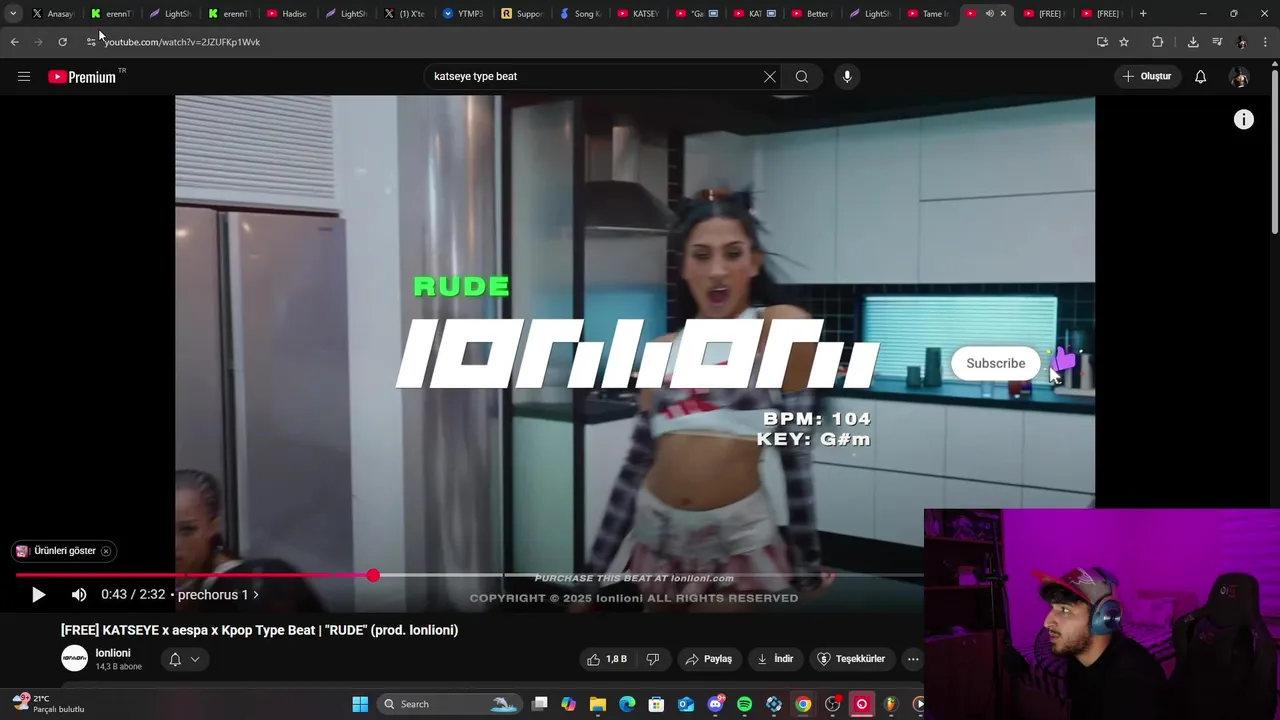Open FL Studio from the taskbar

(x=890, y=704)
